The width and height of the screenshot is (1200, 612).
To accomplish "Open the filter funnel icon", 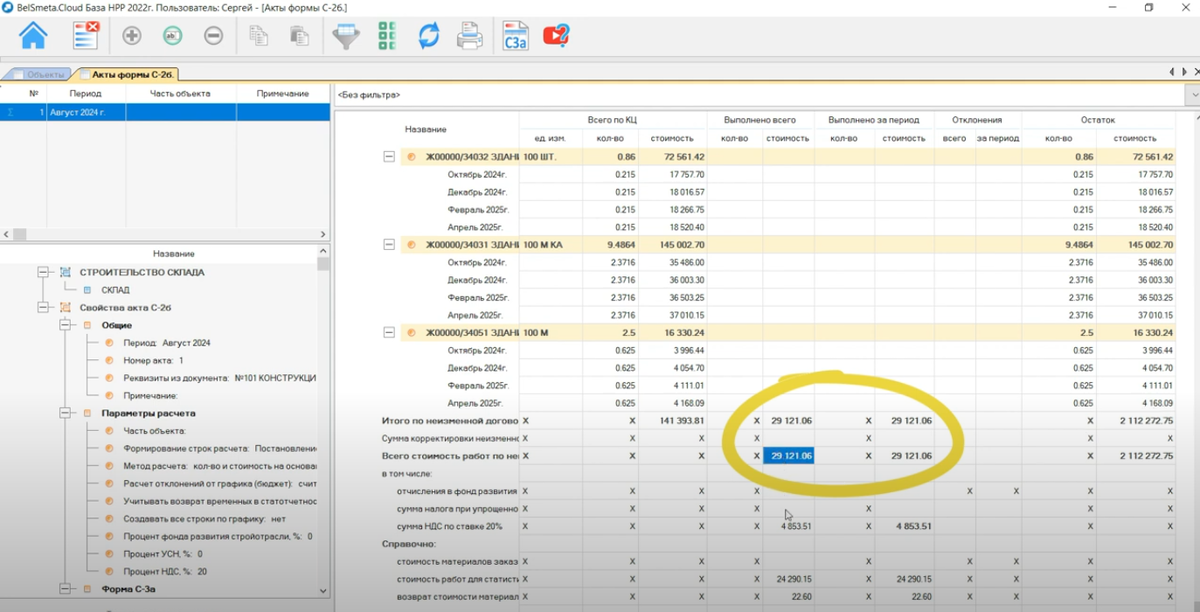I will pos(346,36).
